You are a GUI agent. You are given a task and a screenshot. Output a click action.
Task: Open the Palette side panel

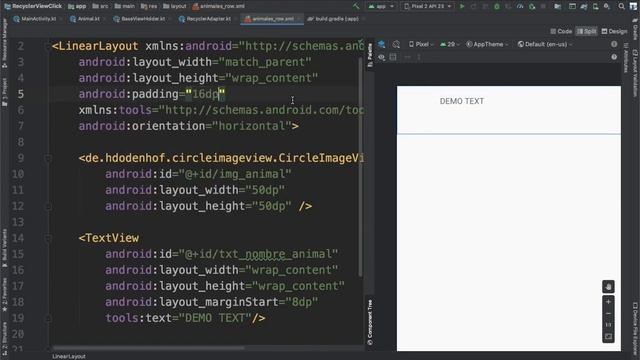(x=370, y=55)
